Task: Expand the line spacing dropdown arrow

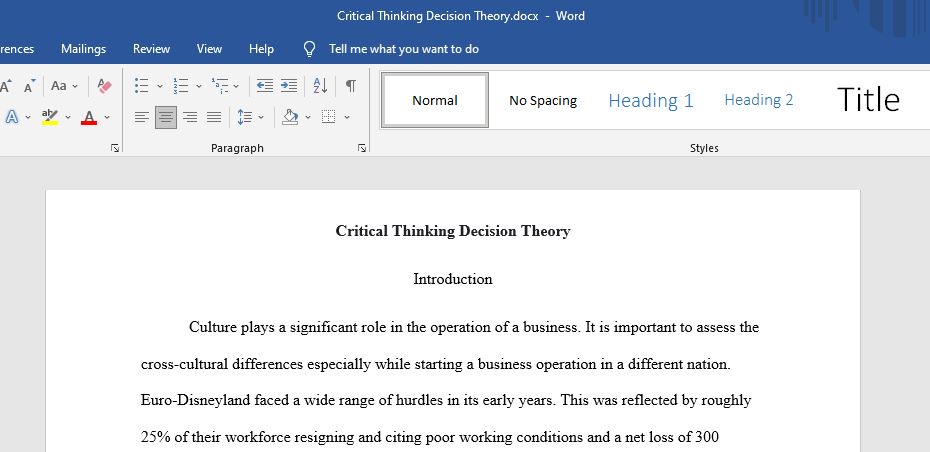Action: 261,117
